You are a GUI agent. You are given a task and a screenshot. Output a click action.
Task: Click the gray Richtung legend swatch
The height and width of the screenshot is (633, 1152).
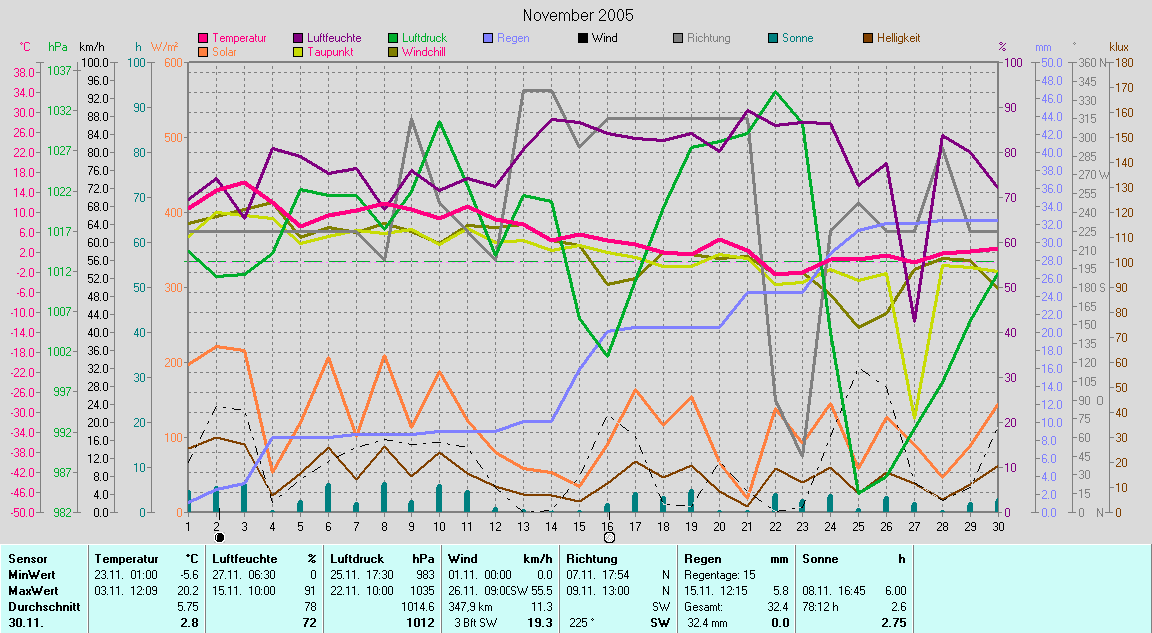[678, 39]
